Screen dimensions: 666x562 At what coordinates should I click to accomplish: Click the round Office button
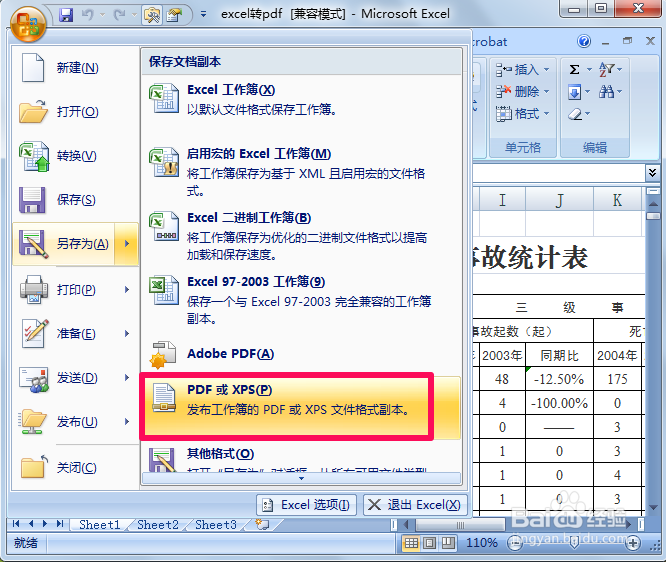pyautogui.click(x=28, y=24)
